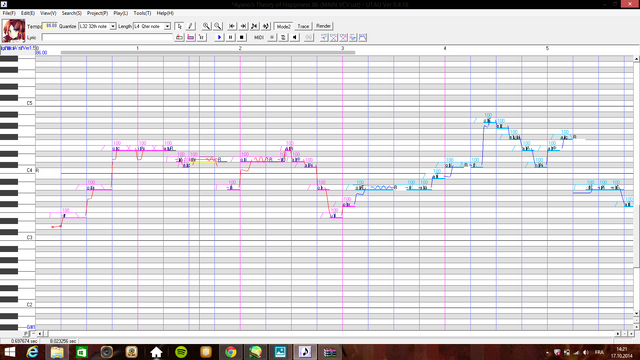Start playback with the blue Play button
The height and width of the screenshot is (360, 640).
[219, 38]
